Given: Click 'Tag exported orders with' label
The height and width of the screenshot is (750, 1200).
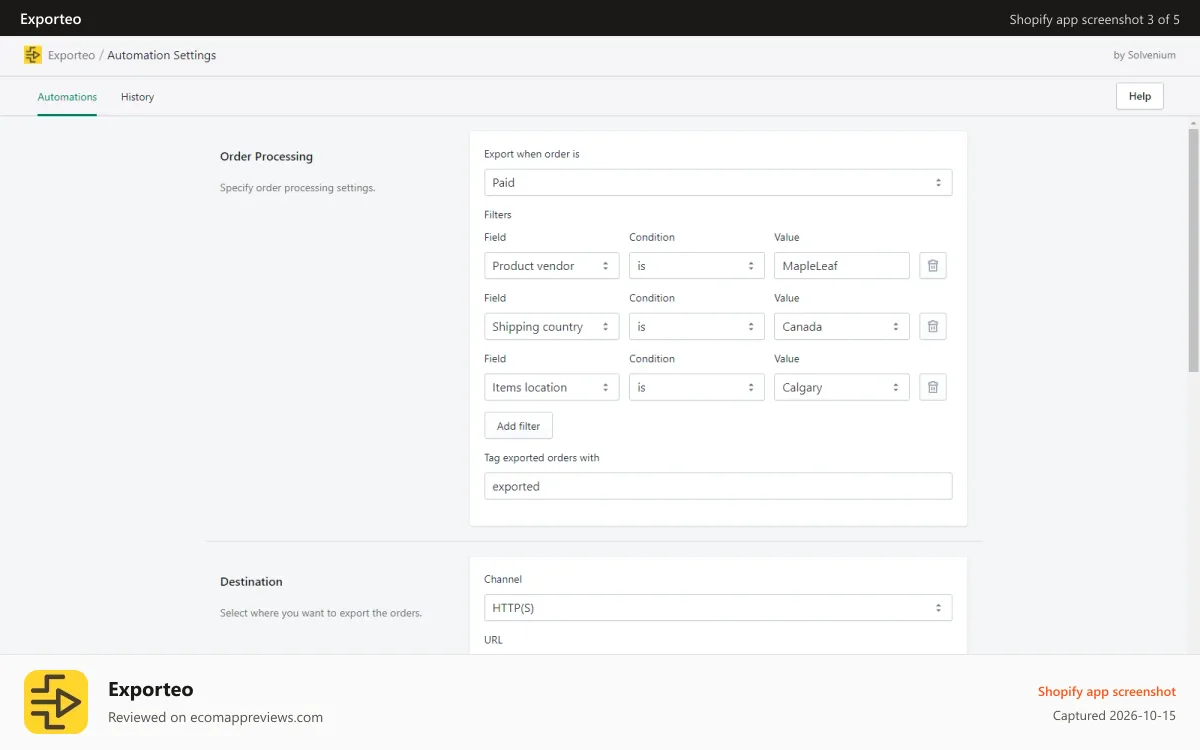Looking at the screenshot, I should 541,457.
